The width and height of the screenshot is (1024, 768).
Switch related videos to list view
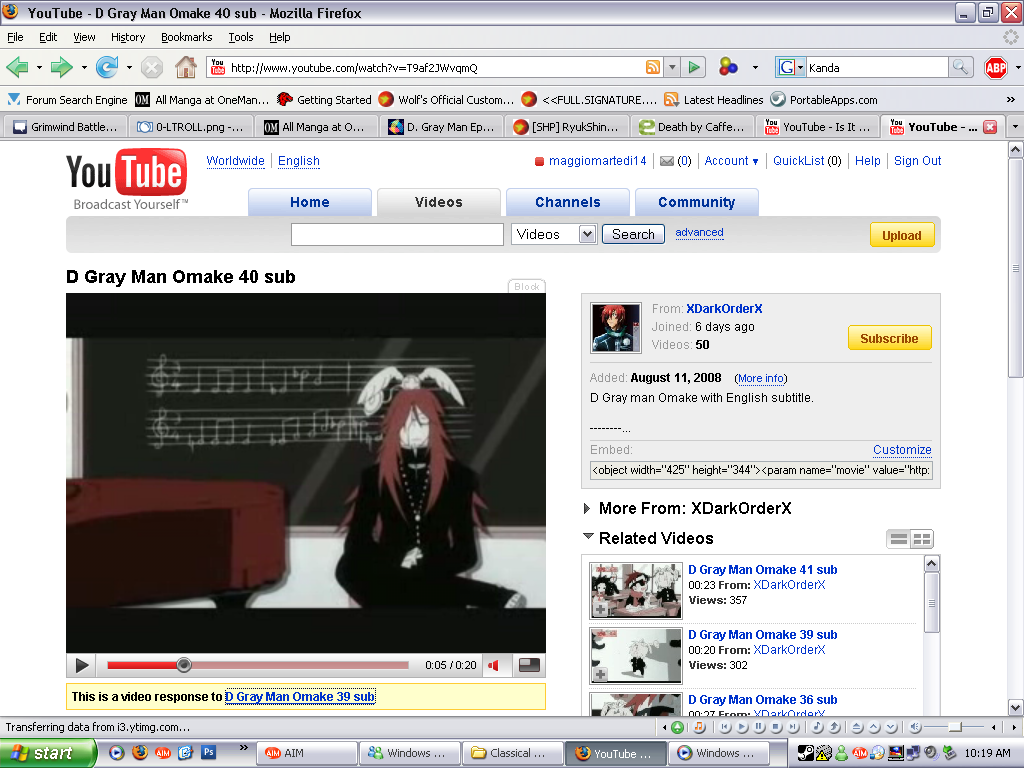[899, 539]
